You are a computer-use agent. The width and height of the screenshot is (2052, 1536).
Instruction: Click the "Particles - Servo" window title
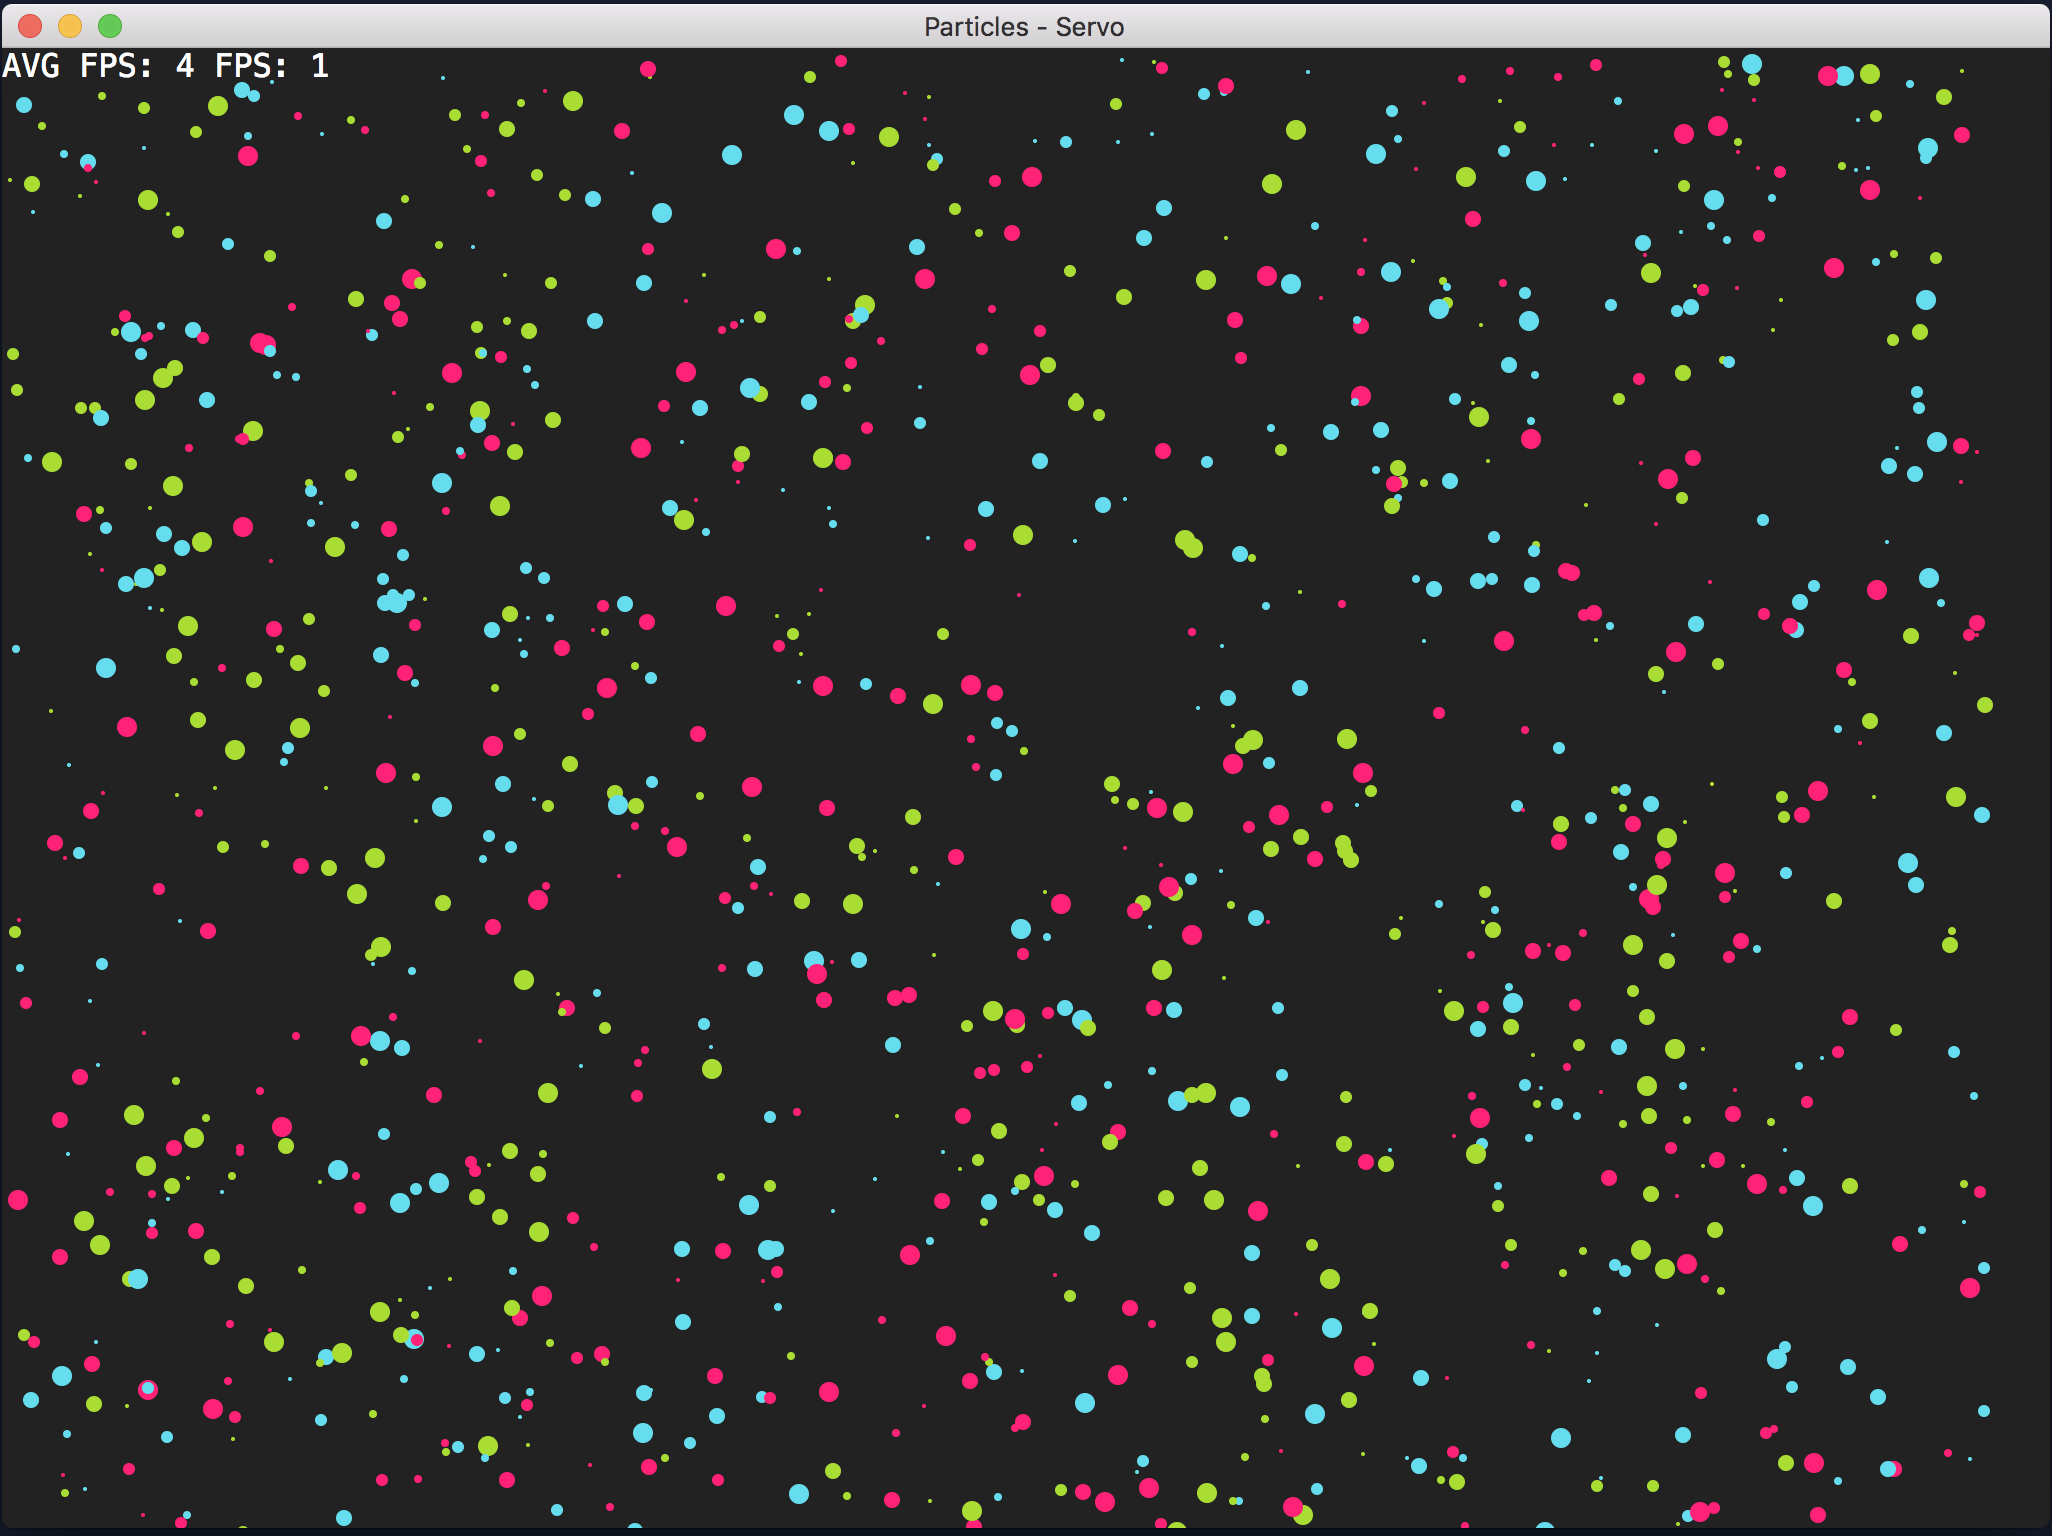[1024, 27]
